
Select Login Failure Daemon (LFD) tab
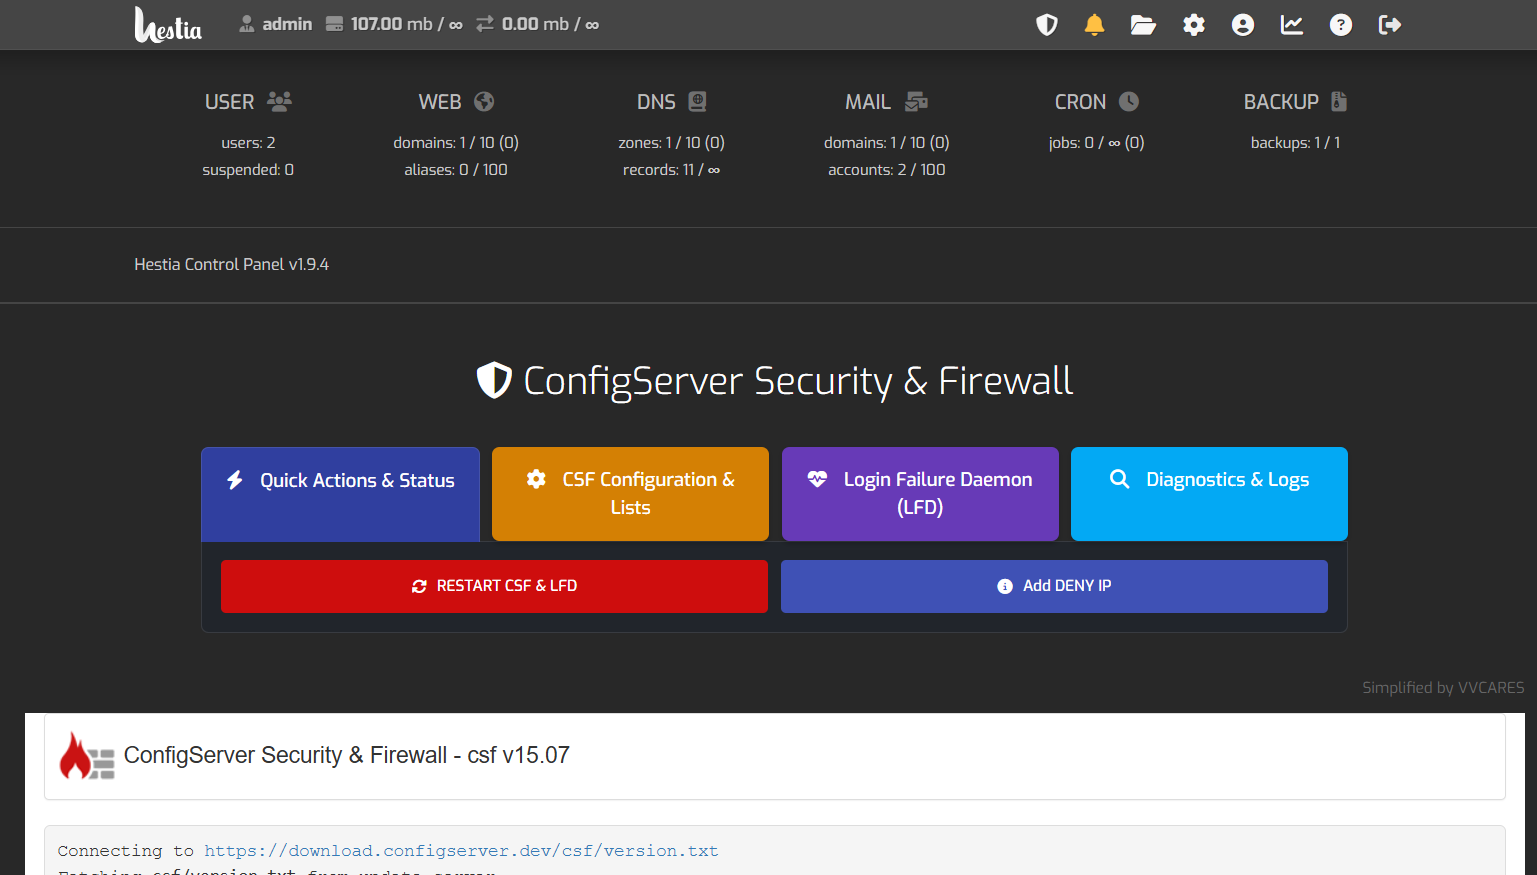[920, 493]
